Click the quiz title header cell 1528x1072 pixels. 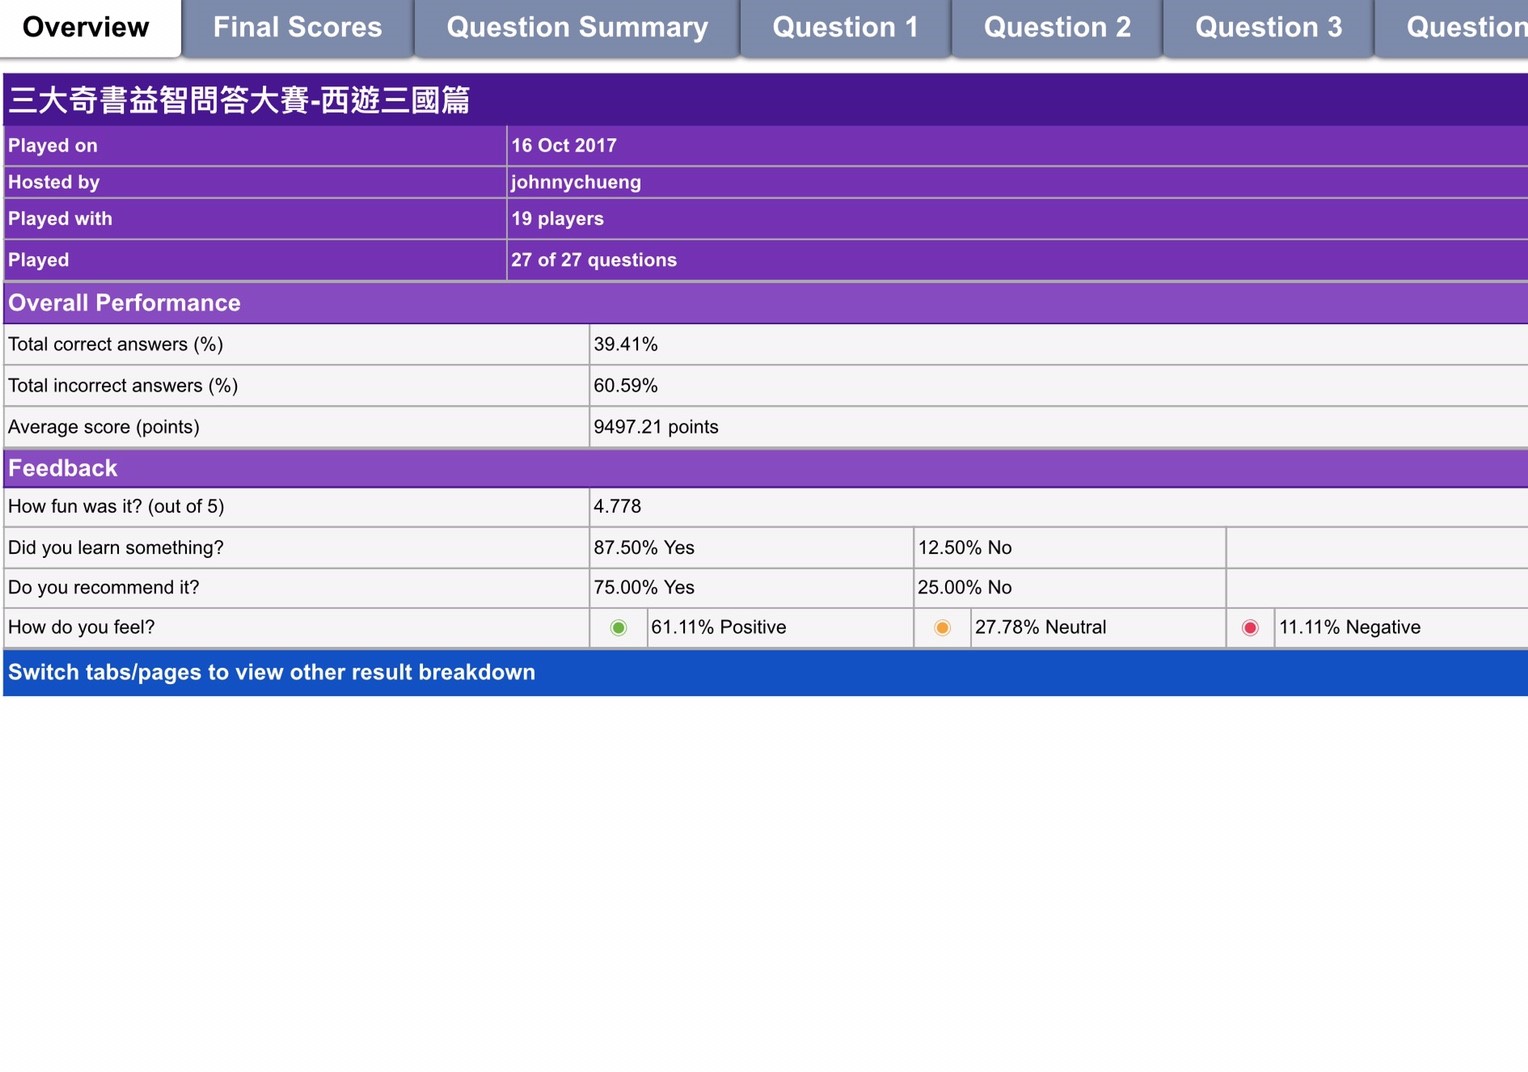coord(240,100)
